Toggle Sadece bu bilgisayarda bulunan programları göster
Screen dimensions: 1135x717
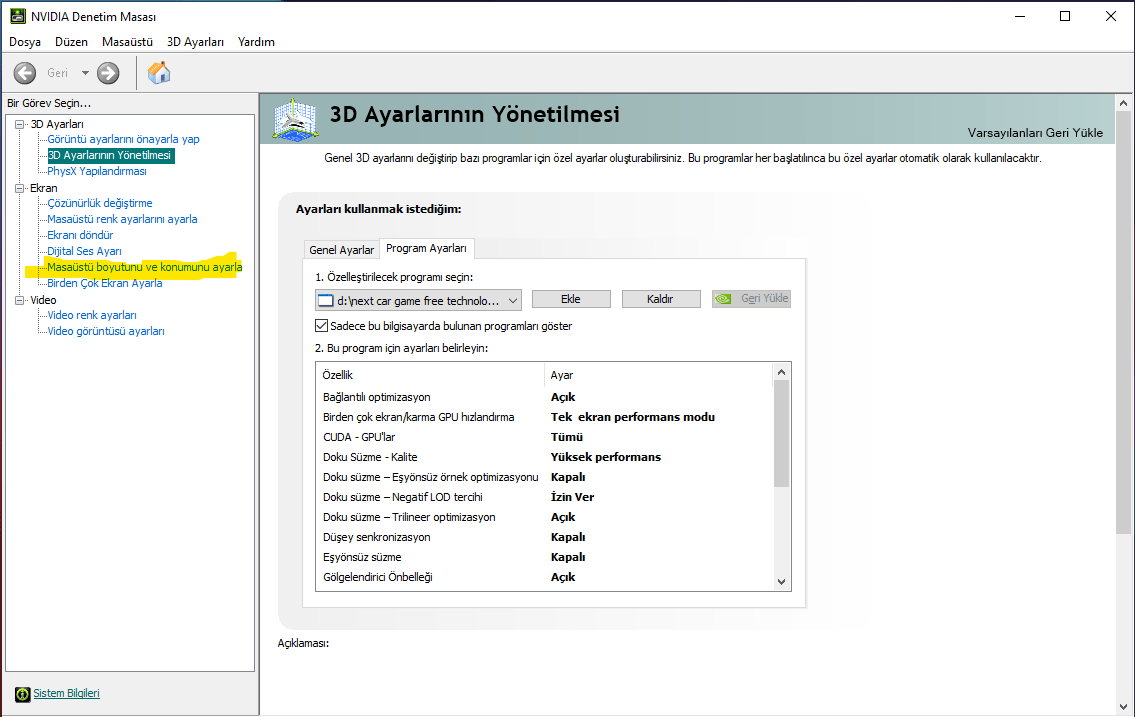(321, 326)
